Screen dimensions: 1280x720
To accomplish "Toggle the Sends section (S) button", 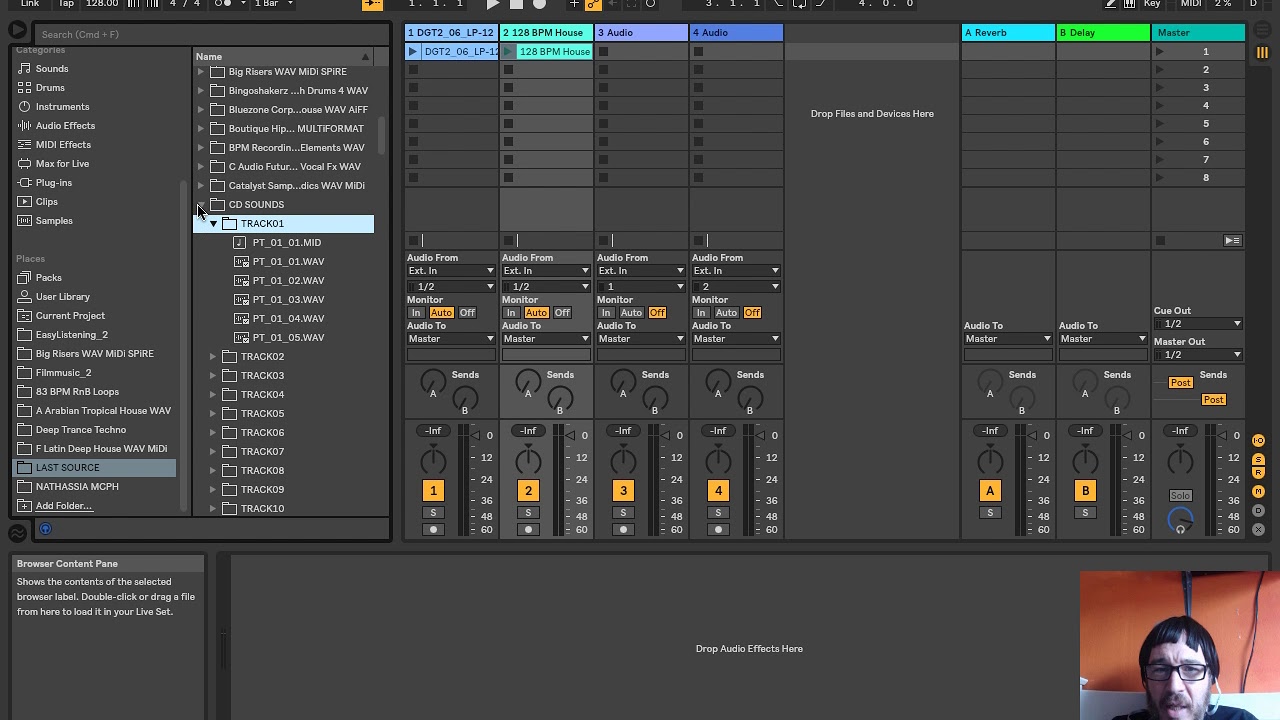I will pyautogui.click(x=1258, y=459).
